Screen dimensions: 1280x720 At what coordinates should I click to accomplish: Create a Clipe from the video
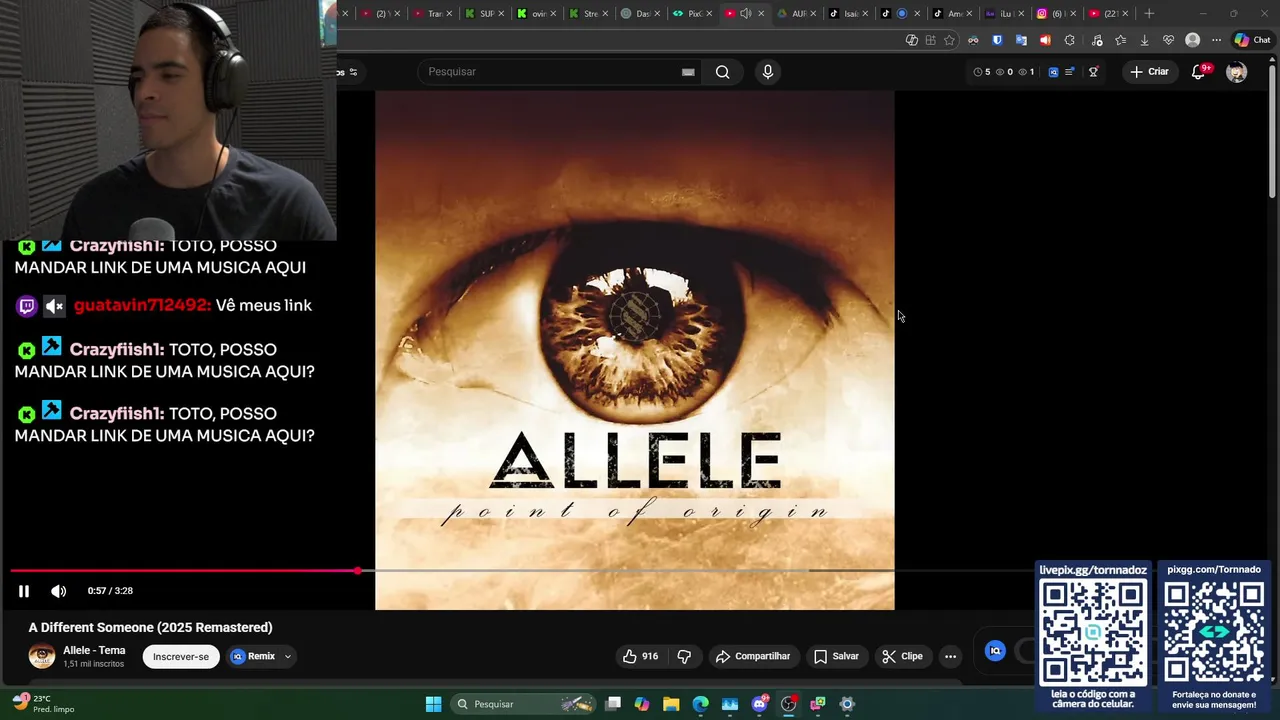pos(902,656)
